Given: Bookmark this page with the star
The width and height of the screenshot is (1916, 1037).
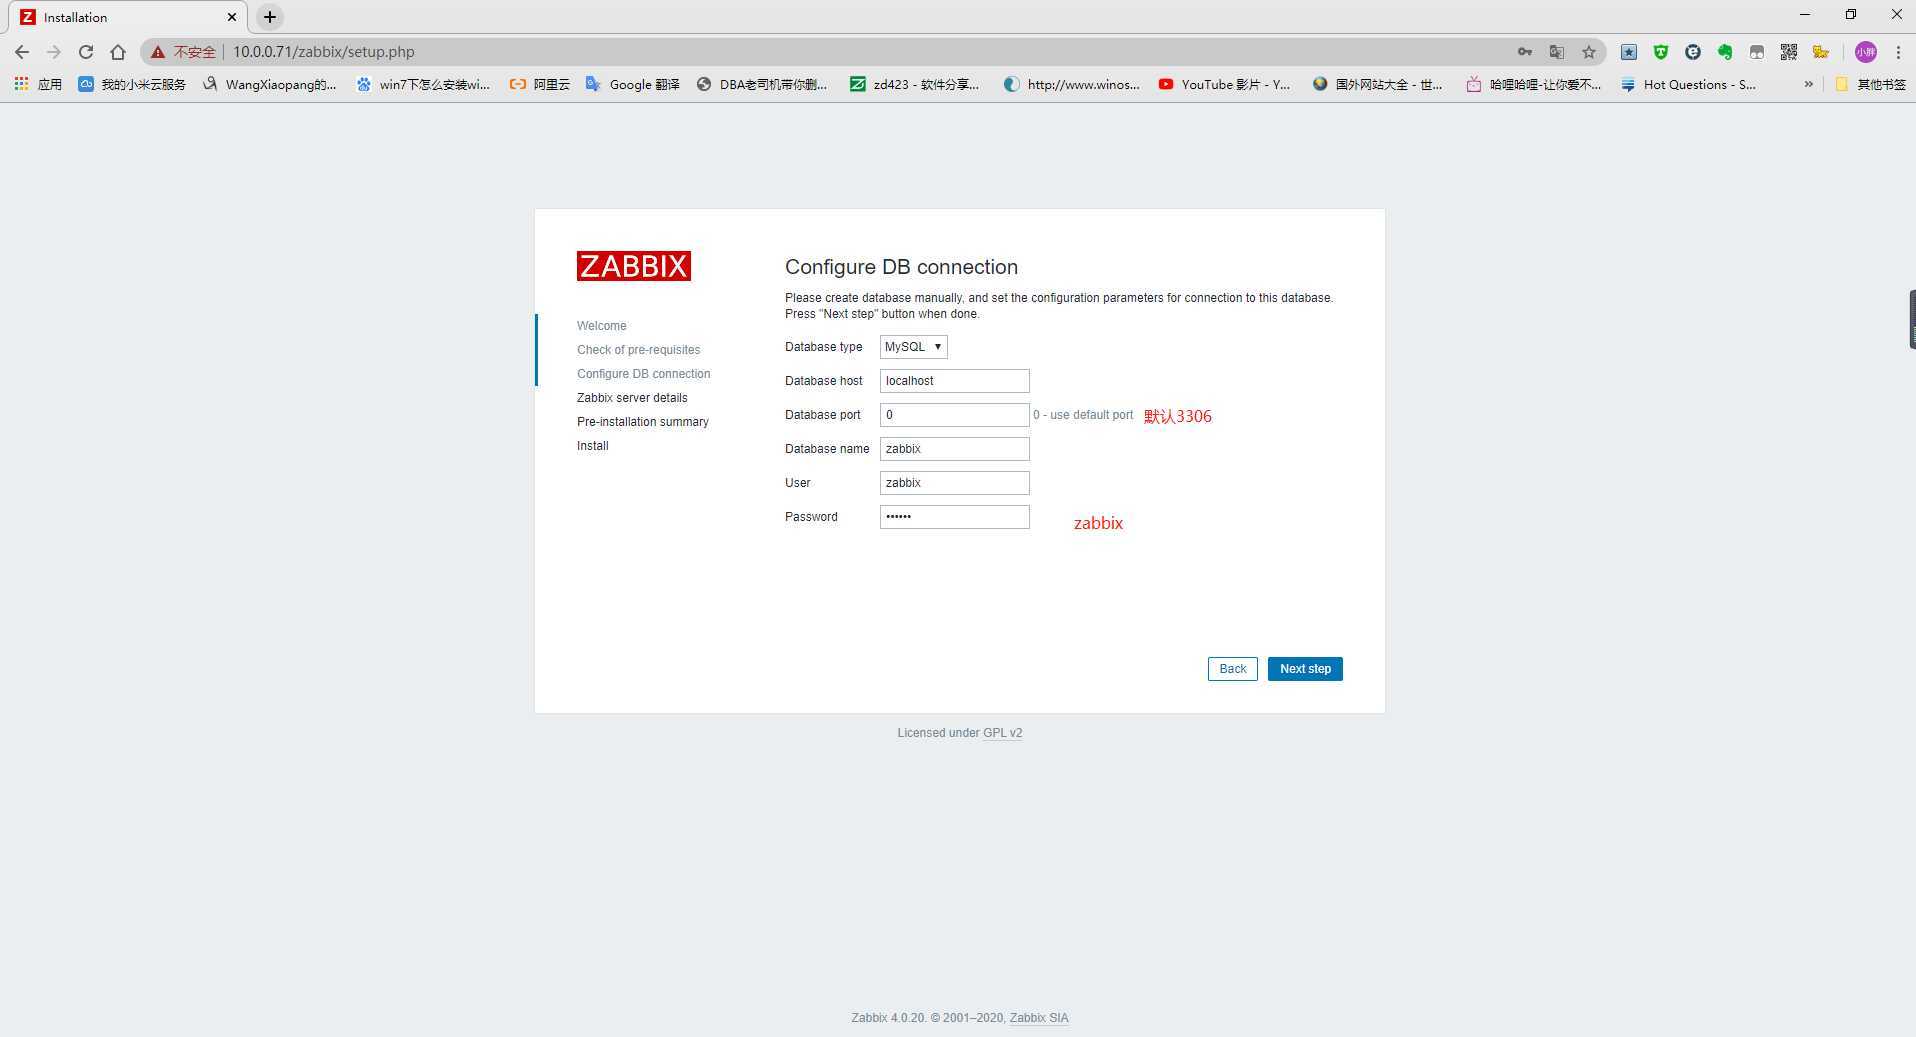Looking at the screenshot, I should coord(1589,52).
